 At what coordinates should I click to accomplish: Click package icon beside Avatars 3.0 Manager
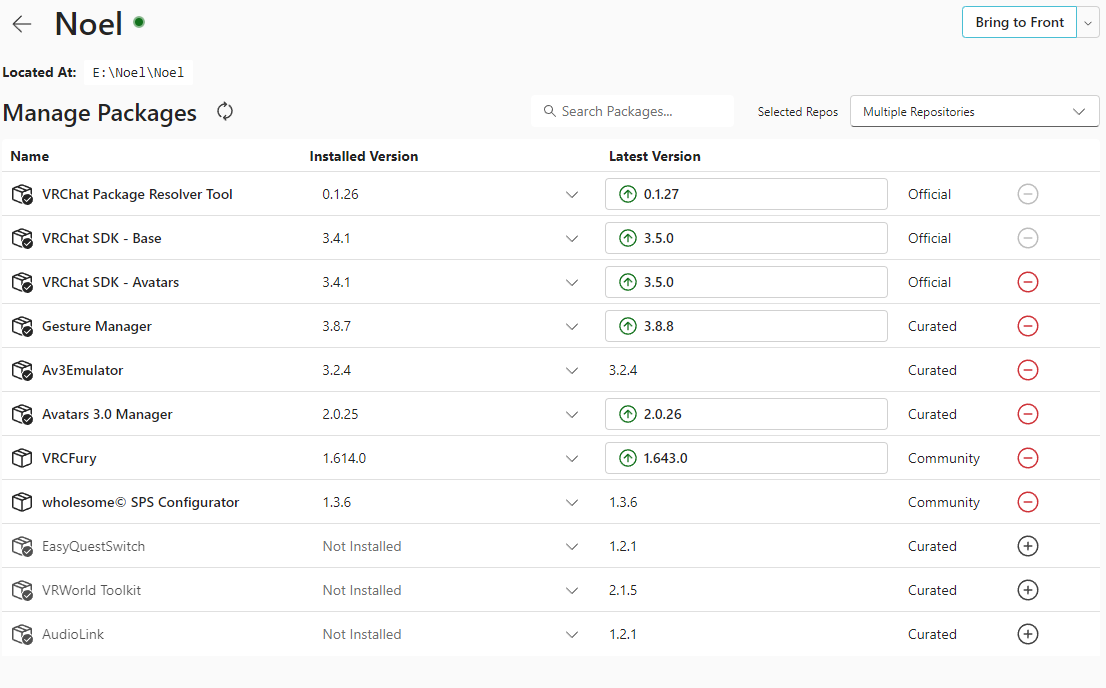(23, 414)
